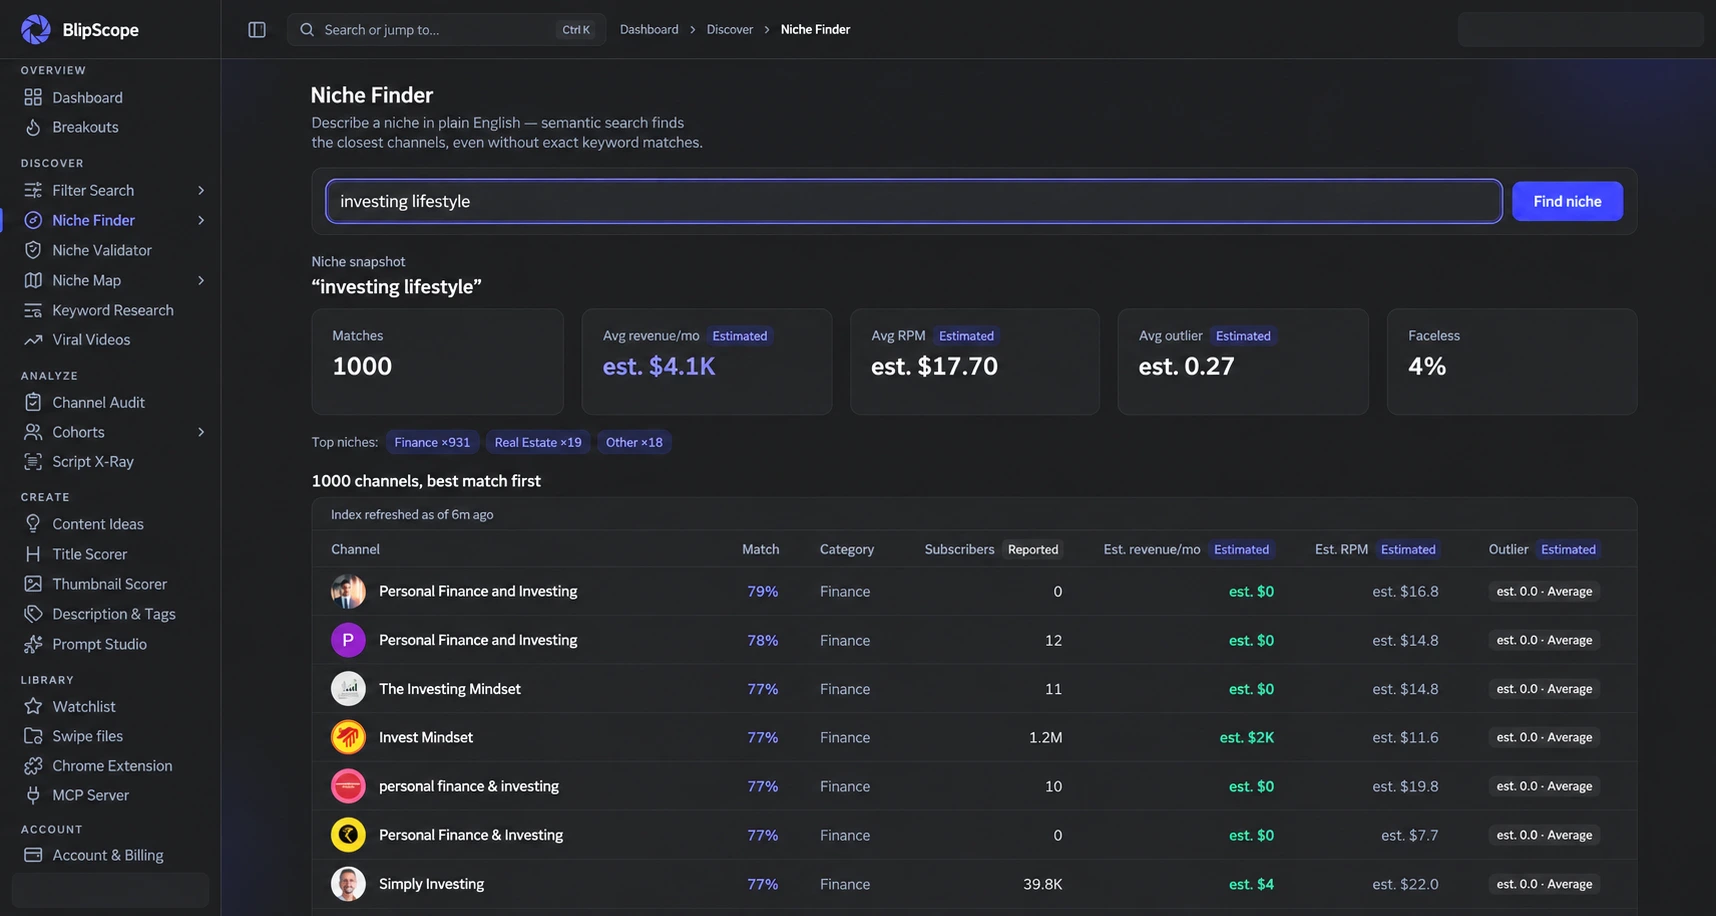Open Title Scorer icon
The width and height of the screenshot is (1716, 916).
click(x=33, y=554)
